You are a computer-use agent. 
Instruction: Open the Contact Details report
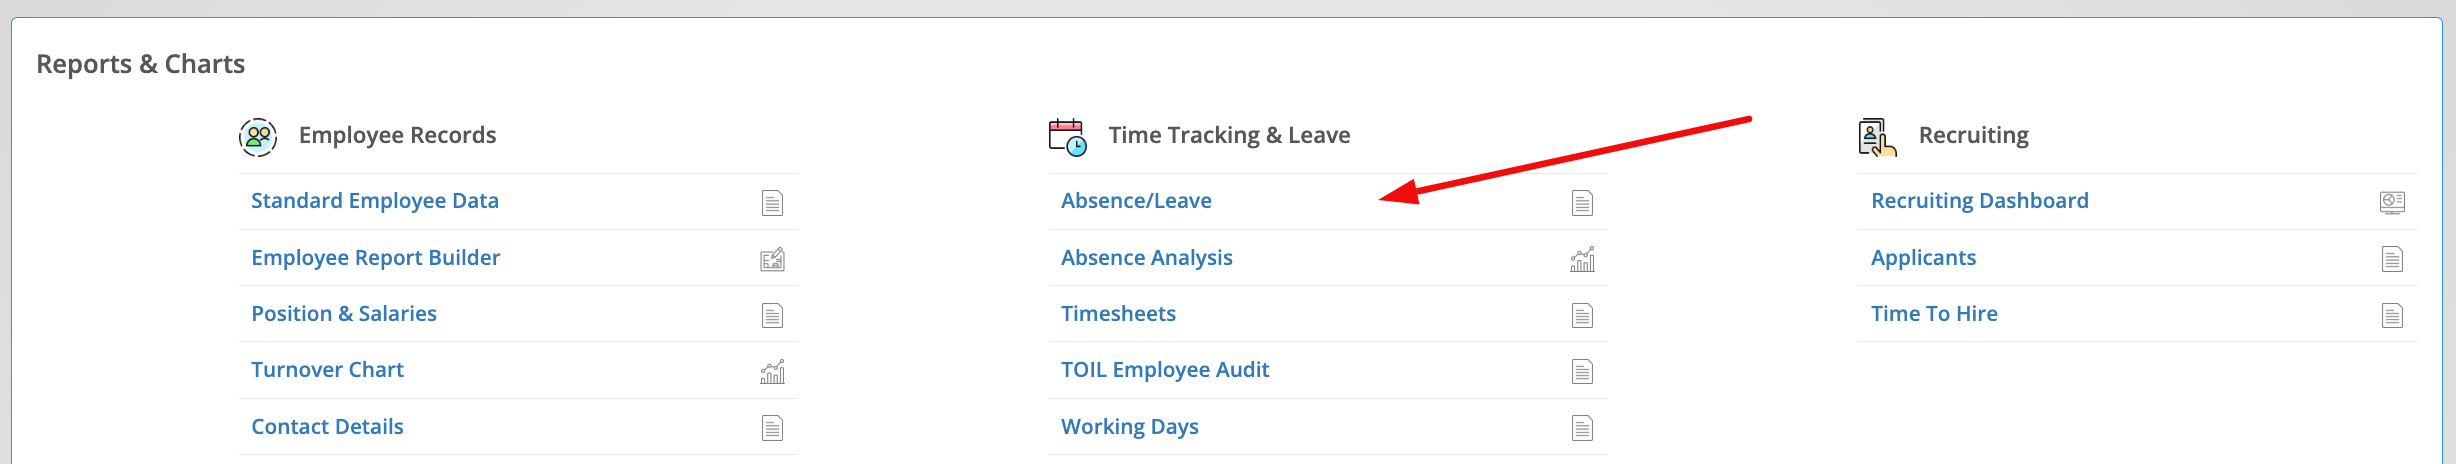tap(327, 427)
